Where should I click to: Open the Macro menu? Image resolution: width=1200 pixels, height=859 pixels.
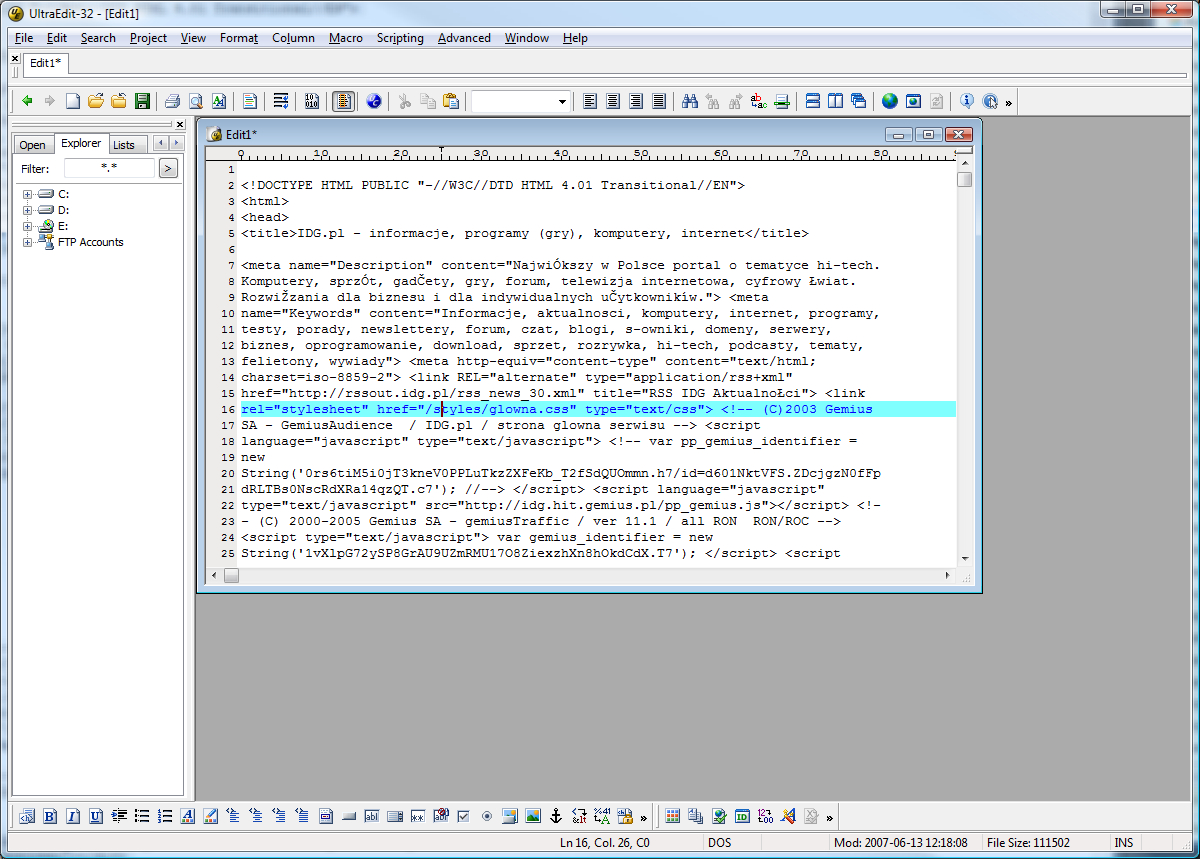(346, 38)
